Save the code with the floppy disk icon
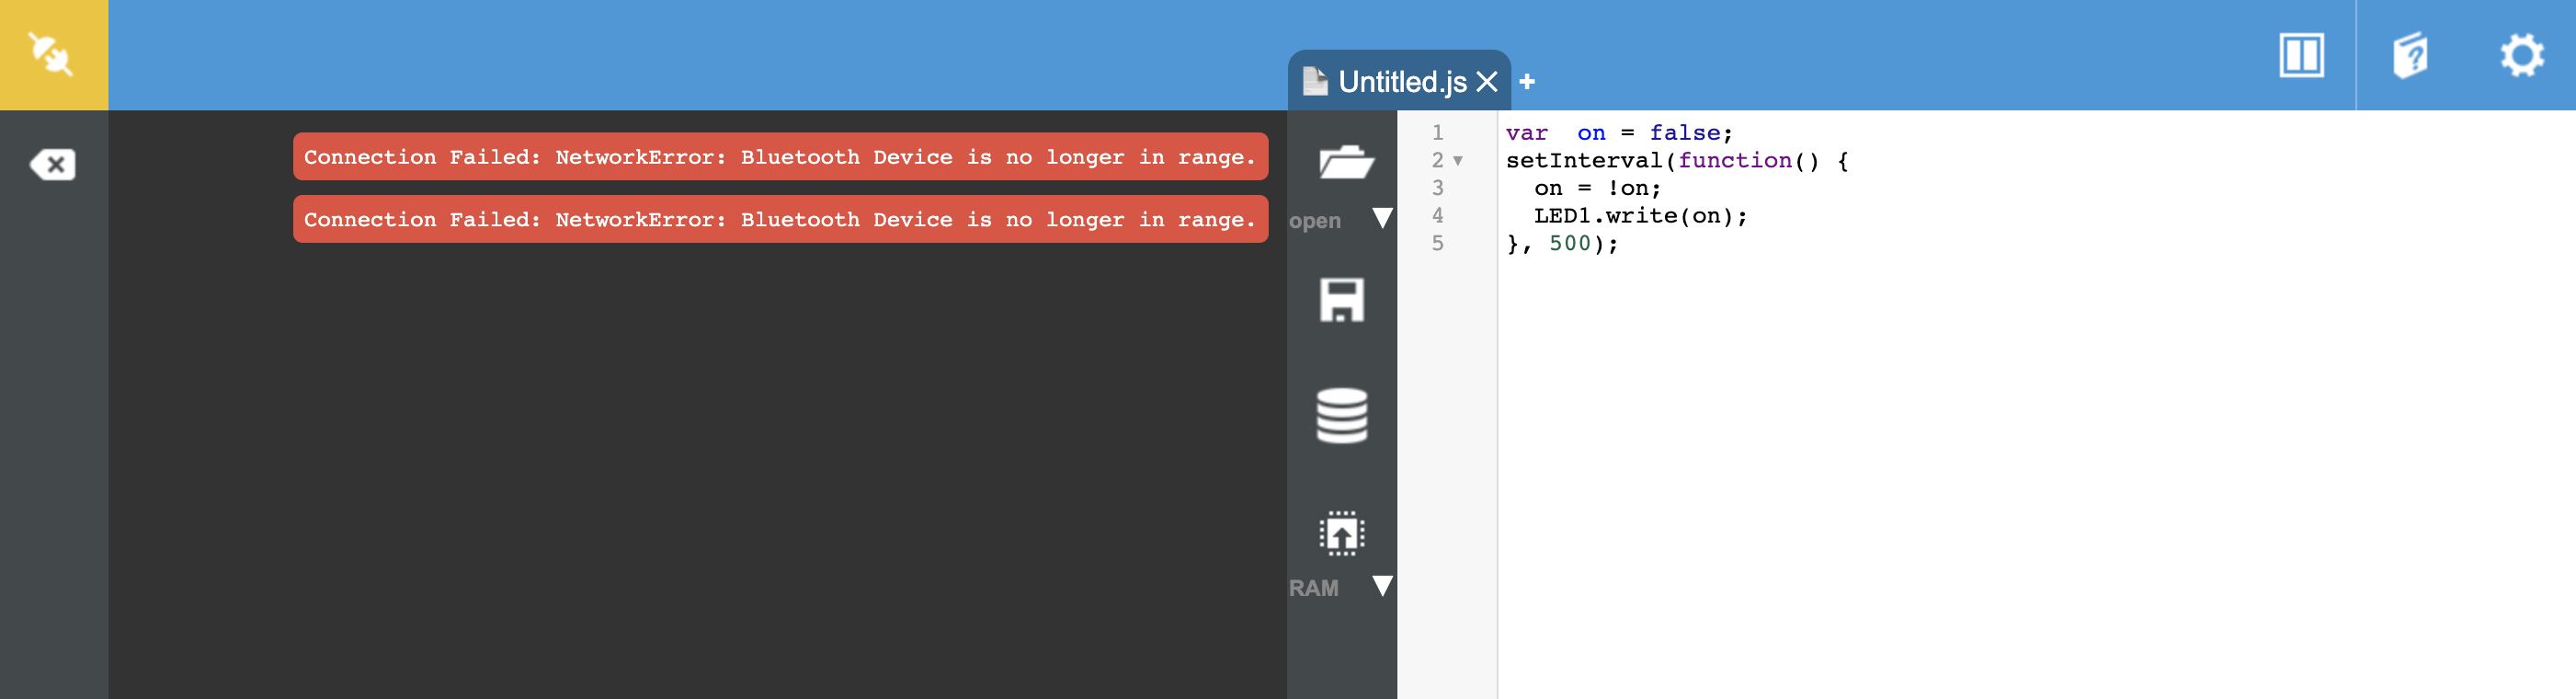Screen dimensions: 2576x699 click(1341, 300)
